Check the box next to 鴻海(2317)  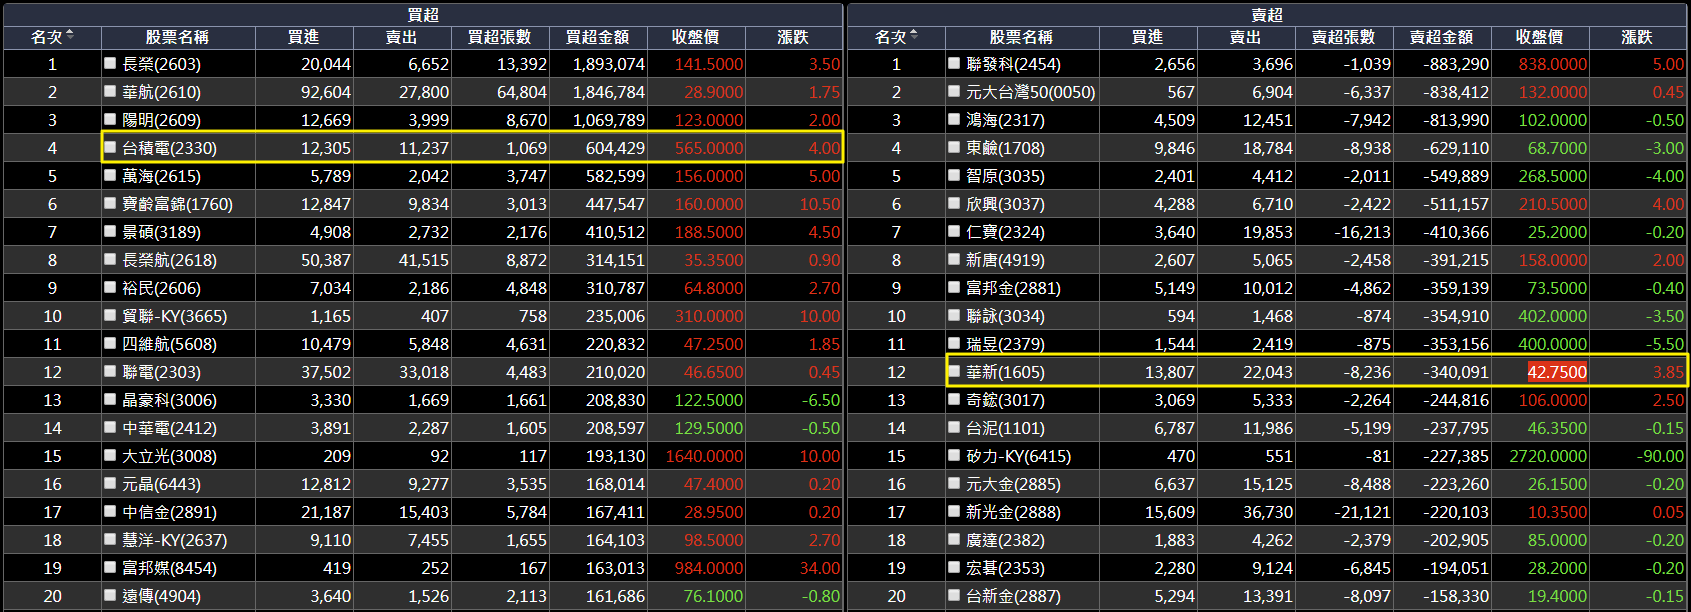pyautogui.click(x=954, y=119)
